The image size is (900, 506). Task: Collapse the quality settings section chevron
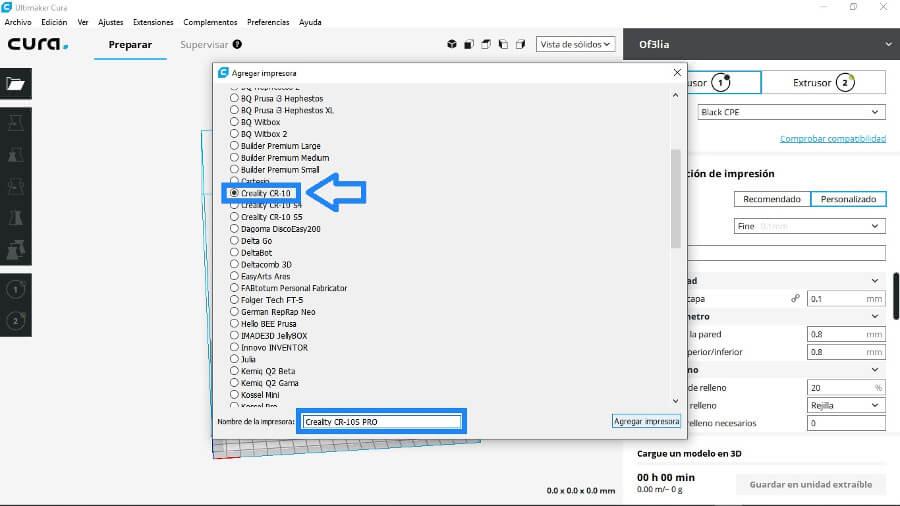(x=875, y=281)
